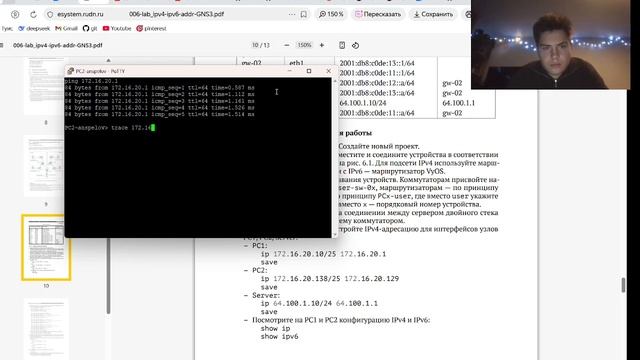This screenshot has height=360, width=640.
Task: Select page 11 thumbnail in sidebar
Action: (x=46, y=329)
